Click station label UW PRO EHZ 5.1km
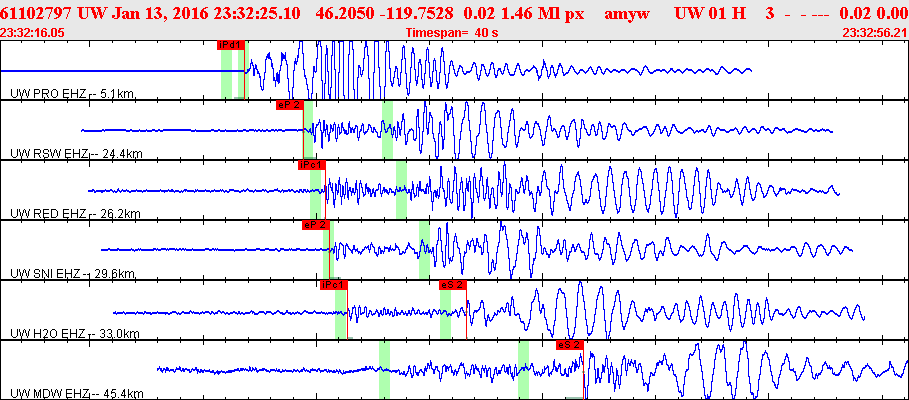The image size is (909, 400). [x=73, y=93]
